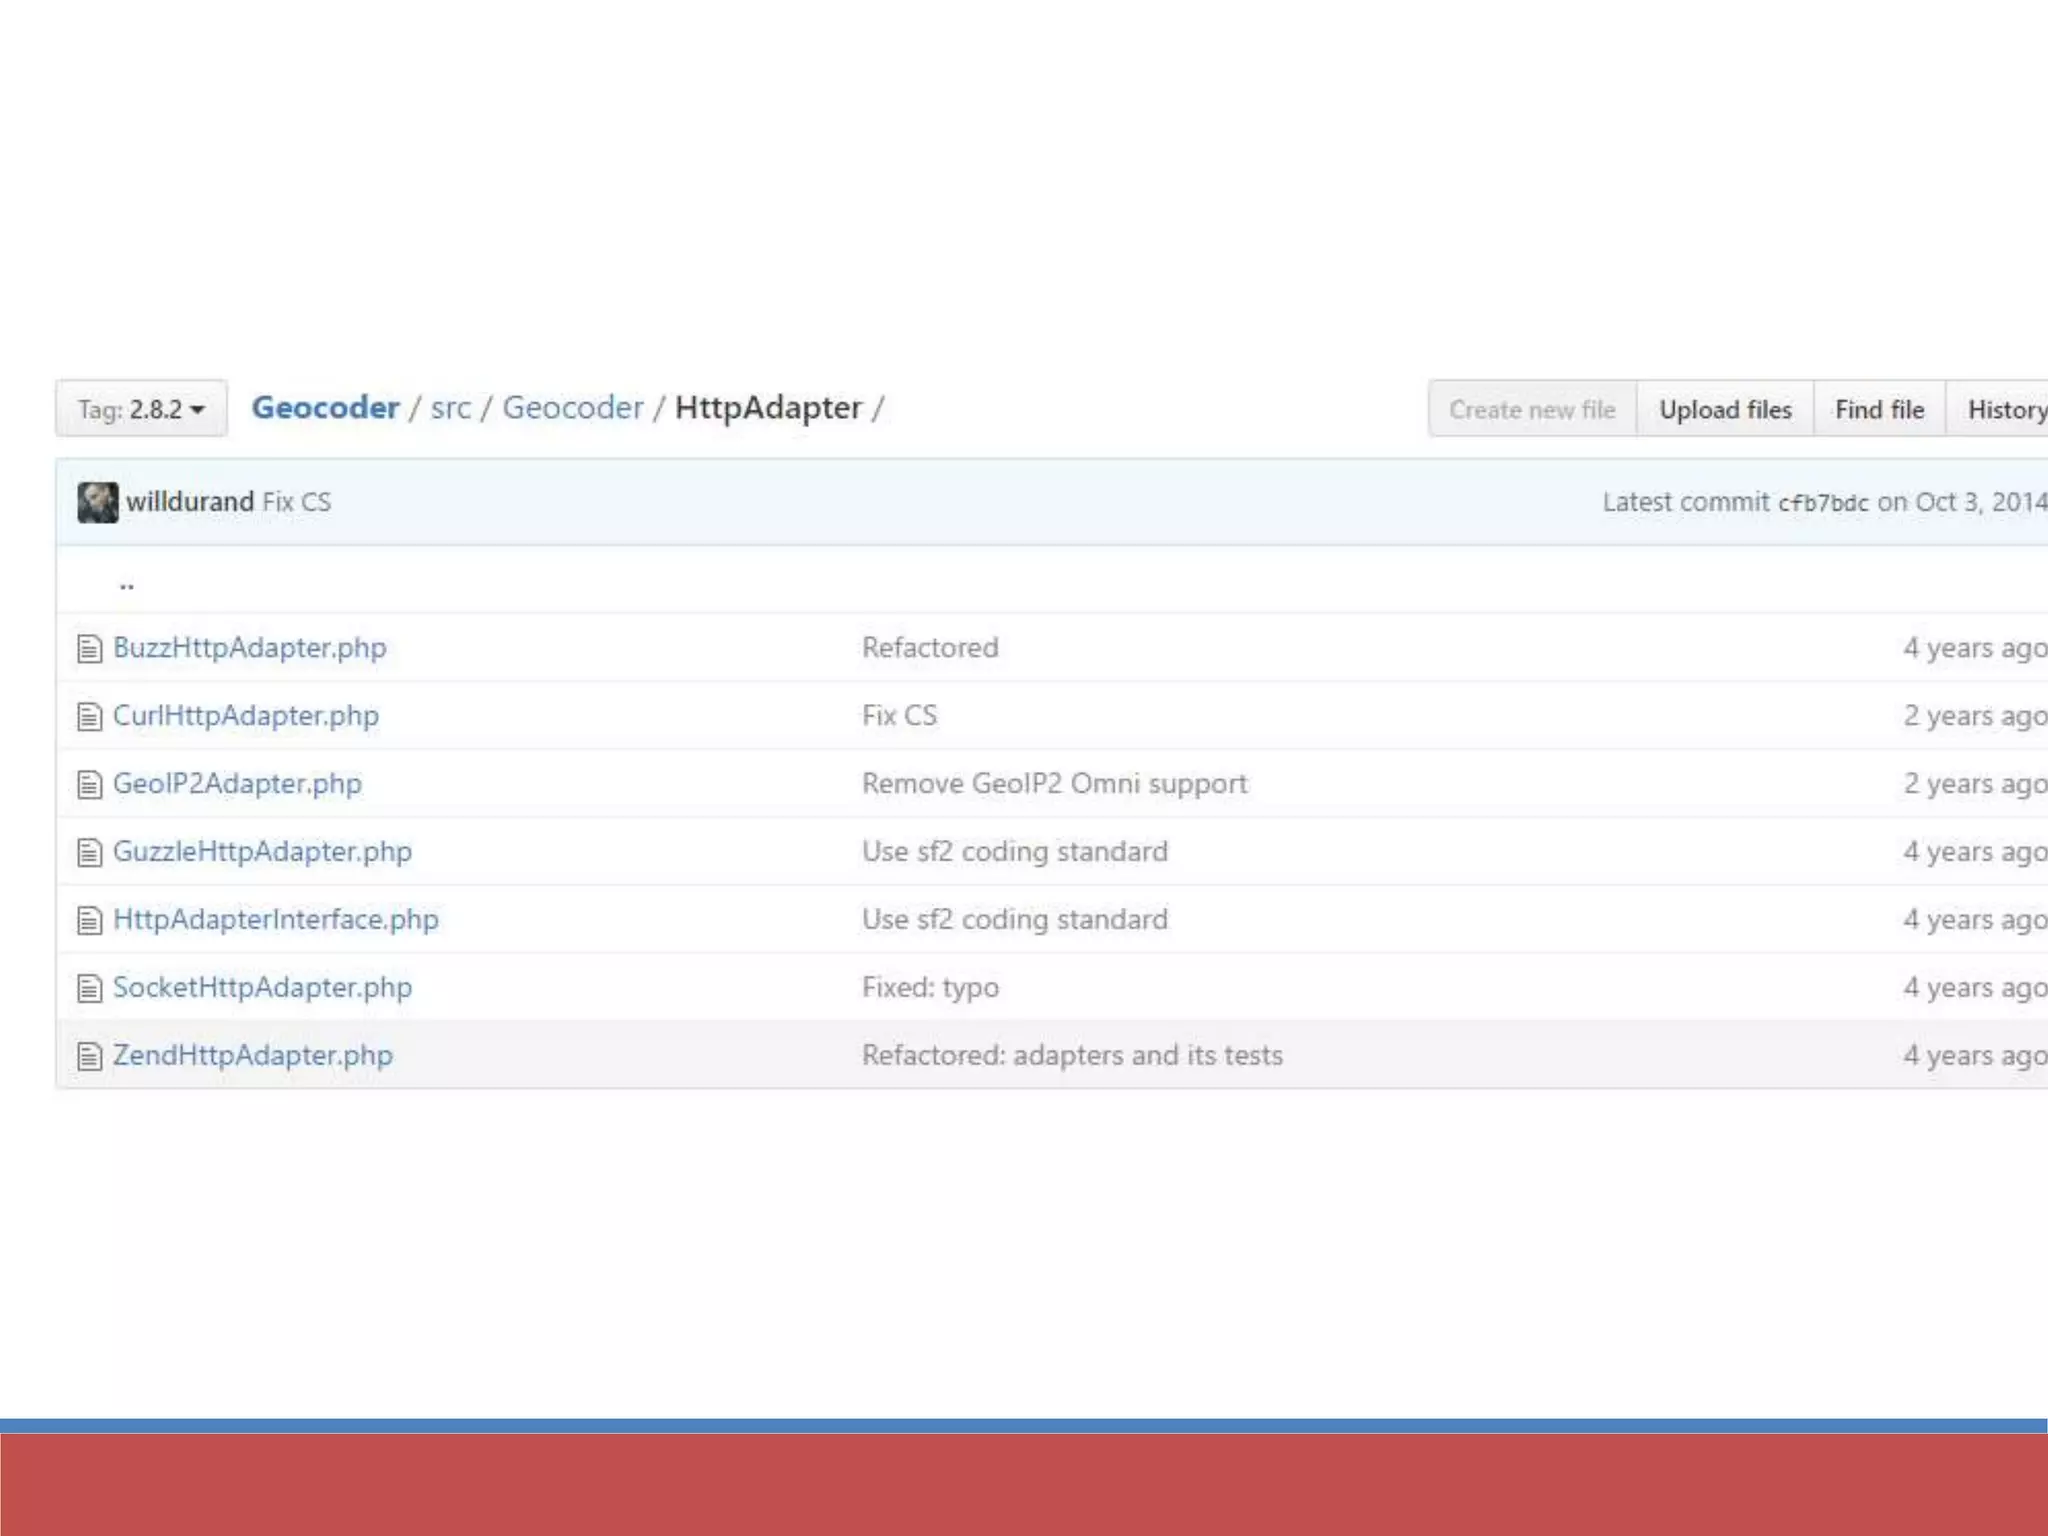Click file icon beside BuzzHttpAdapter.php
Viewport: 2048px width, 1536px height.
[x=90, y=649]
